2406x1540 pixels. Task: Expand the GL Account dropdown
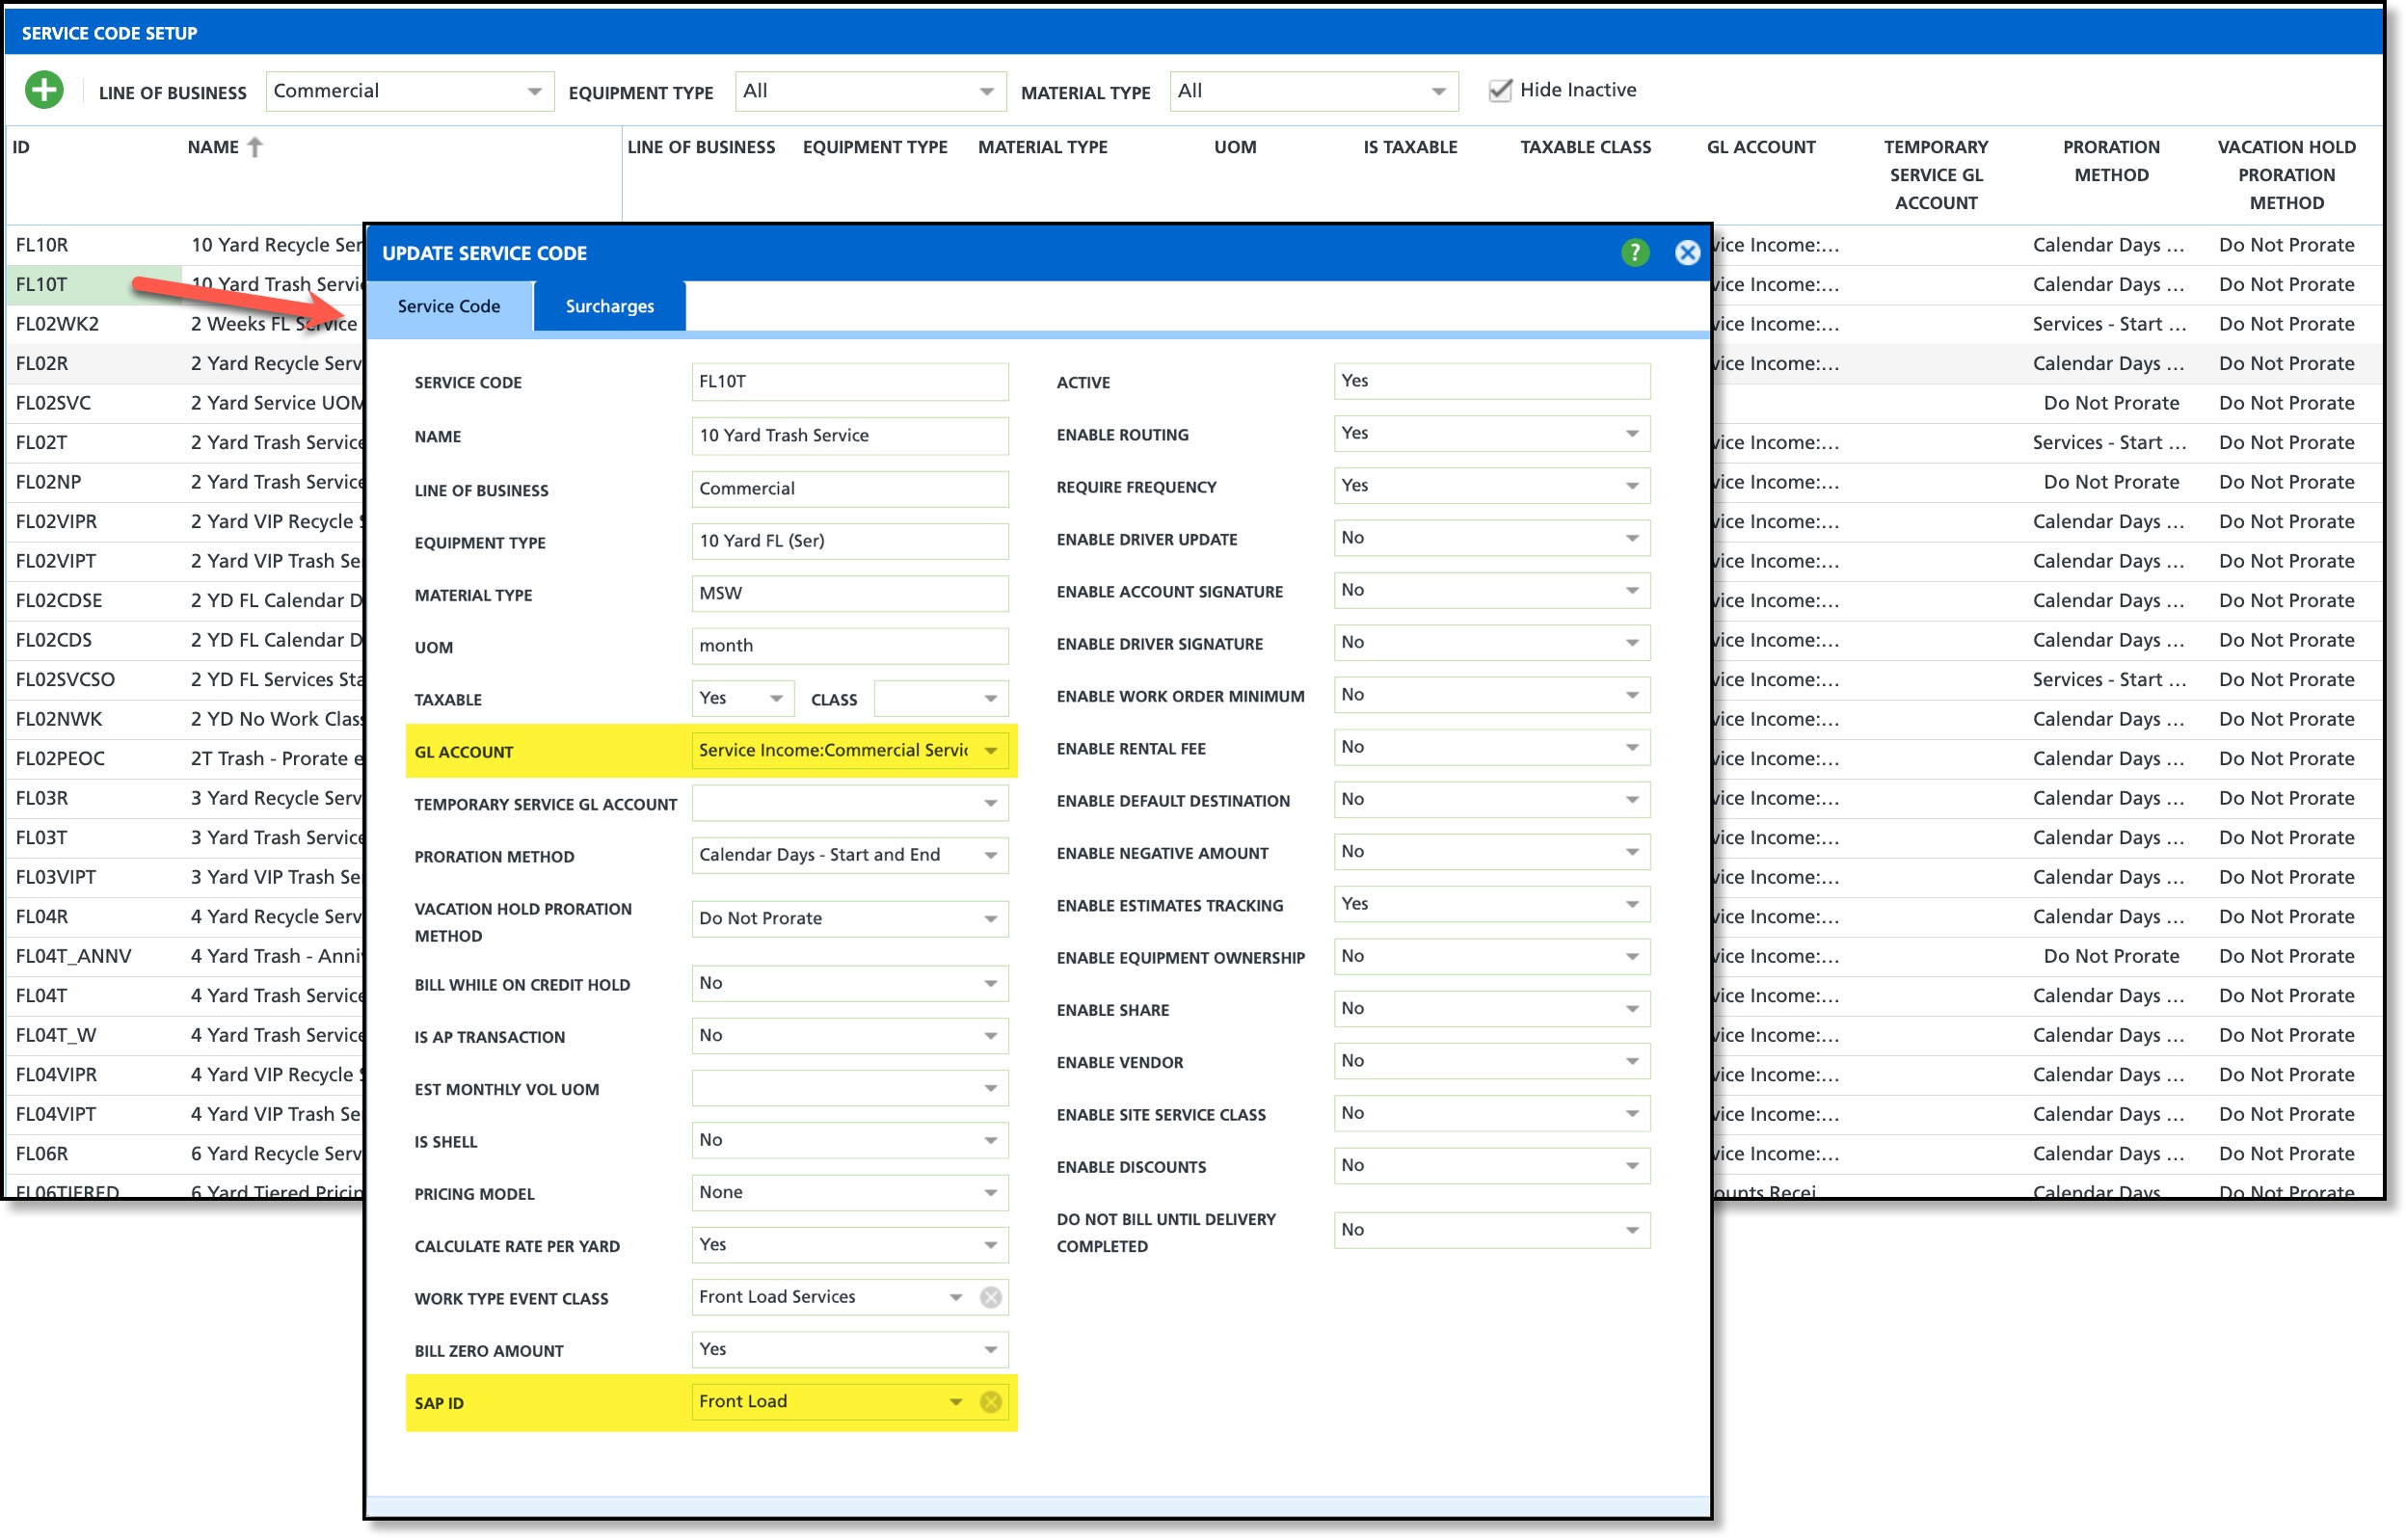[x=990, y=750]
